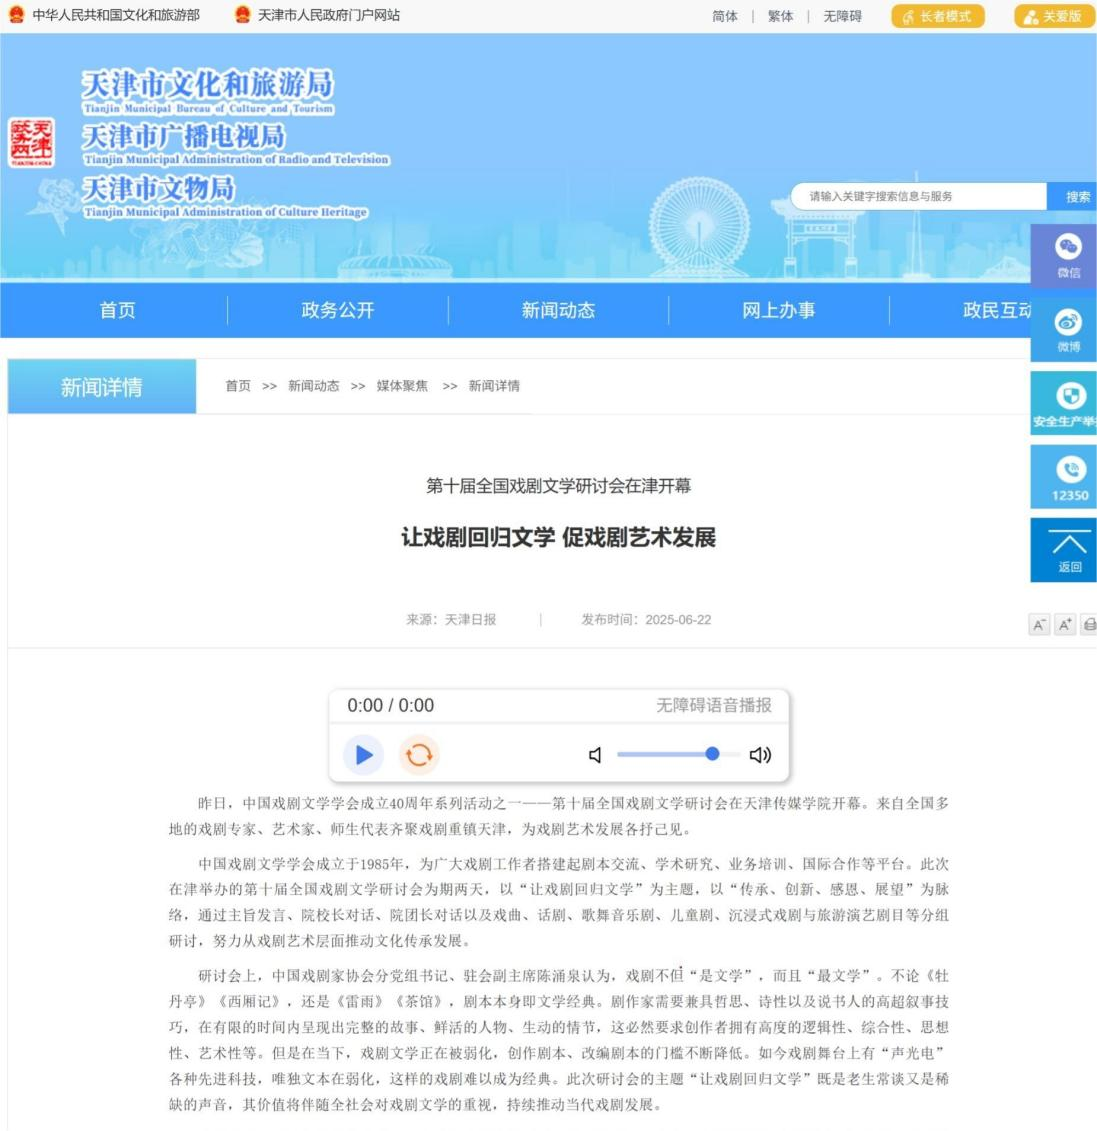The image size is (1097, 1131).
Task: Increase the article font size
Action: click(1065, 625)
